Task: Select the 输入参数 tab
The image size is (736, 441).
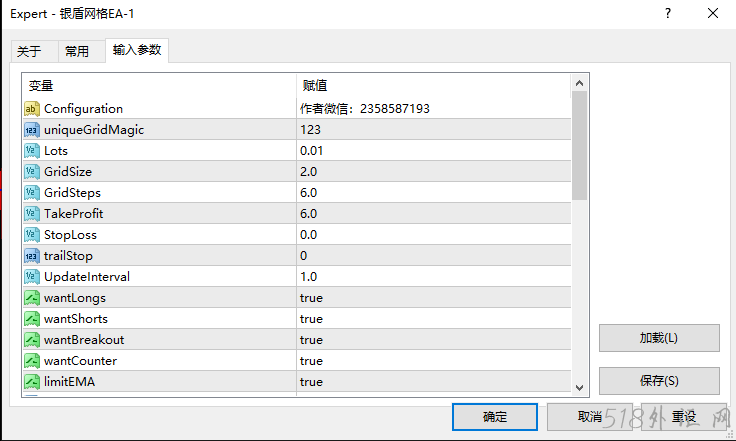Action: pos(137,50)
